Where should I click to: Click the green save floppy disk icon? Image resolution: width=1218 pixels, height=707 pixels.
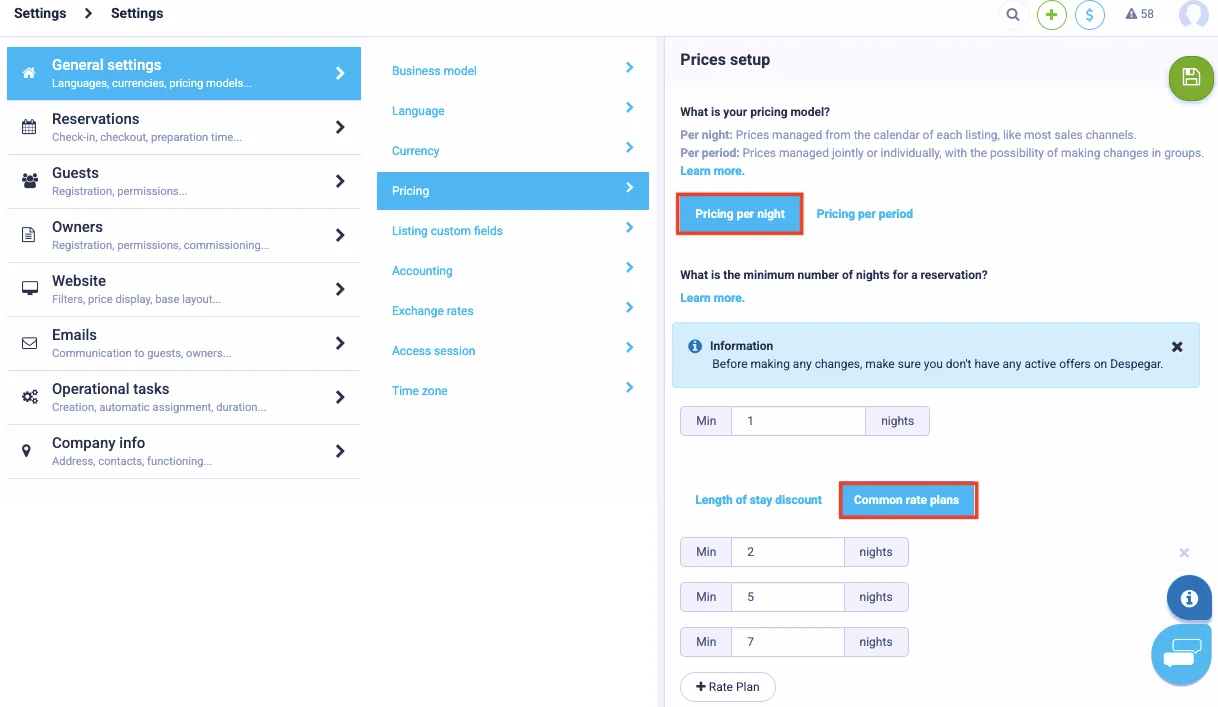click(1190, 78)
